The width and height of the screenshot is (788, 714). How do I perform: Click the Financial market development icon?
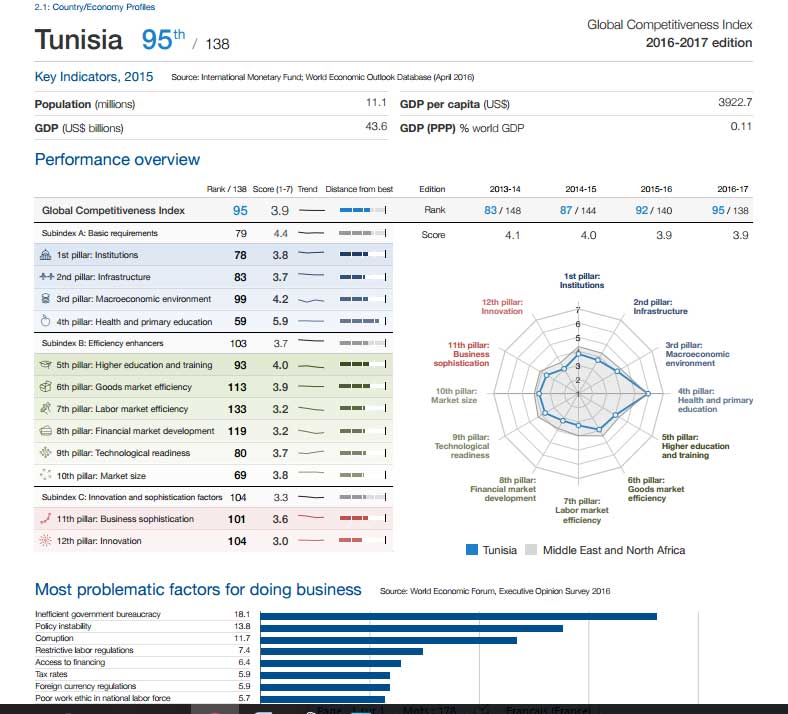pyautogui.click(x=45, y=431)
